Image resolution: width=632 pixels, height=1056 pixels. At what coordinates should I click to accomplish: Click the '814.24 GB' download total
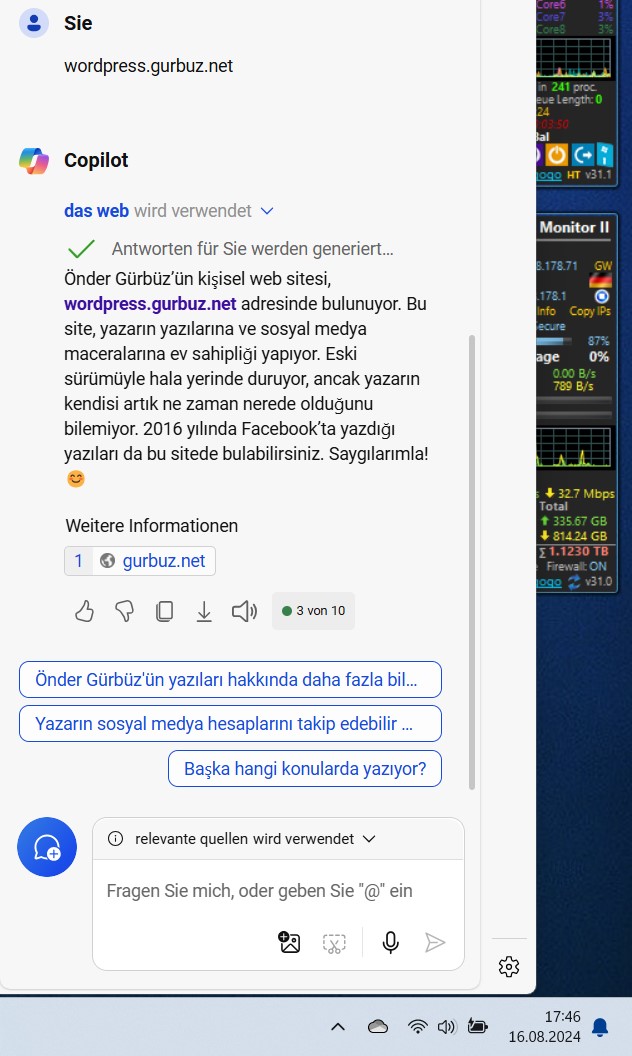pos(580,536)
